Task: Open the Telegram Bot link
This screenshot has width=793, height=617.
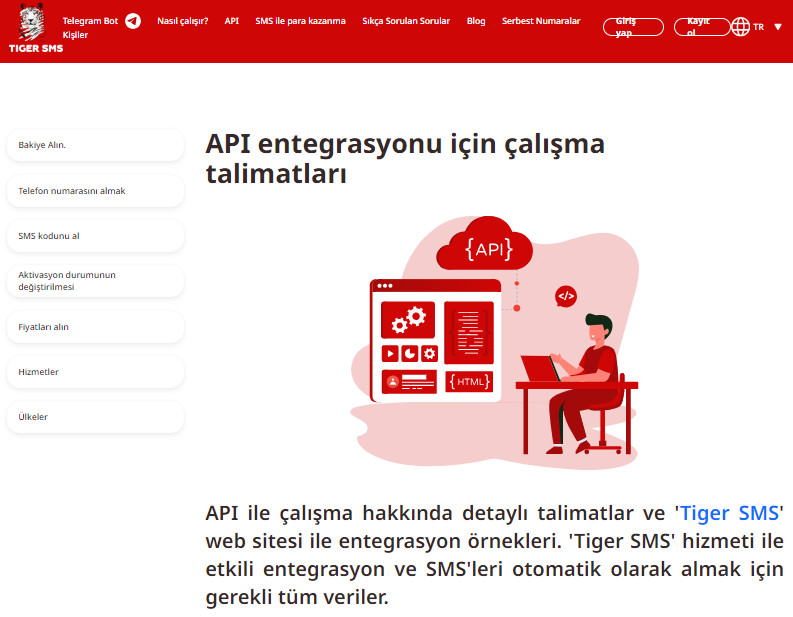Action: (90, 21)
